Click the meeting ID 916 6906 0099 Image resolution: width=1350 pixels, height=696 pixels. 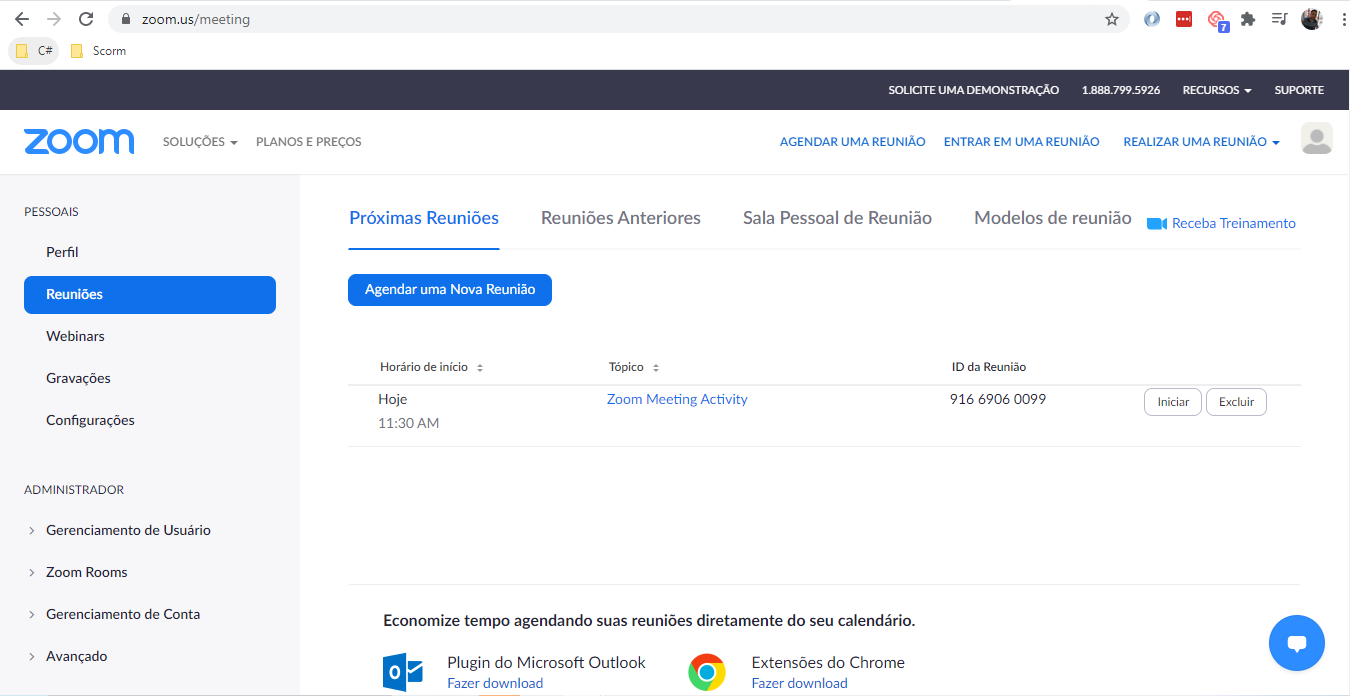click(x=998, y=399)
